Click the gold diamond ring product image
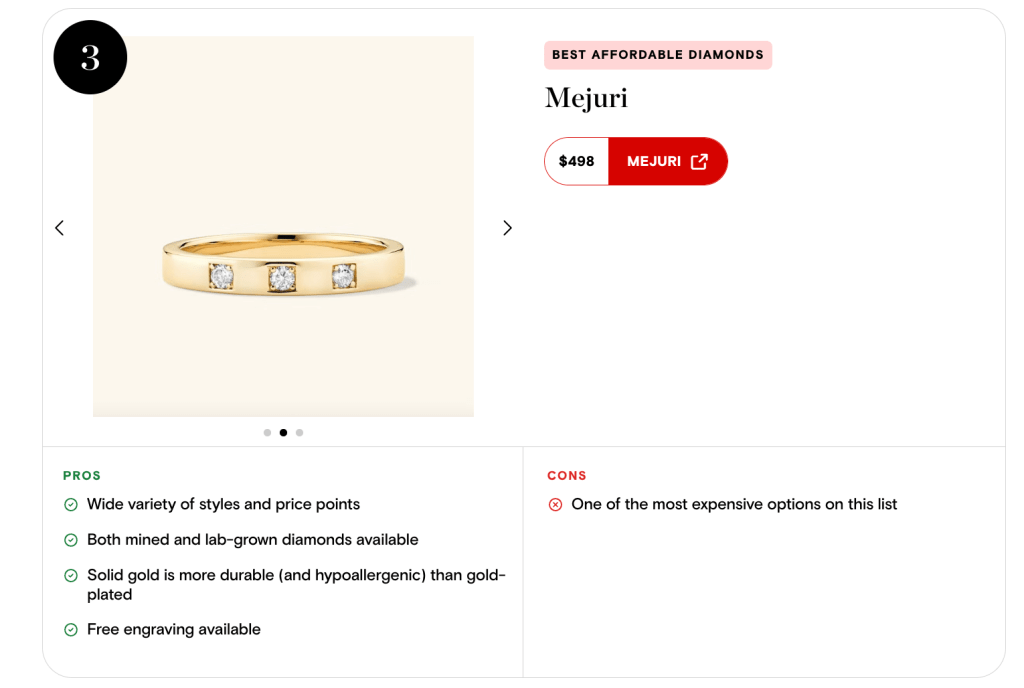 [283, 265]
